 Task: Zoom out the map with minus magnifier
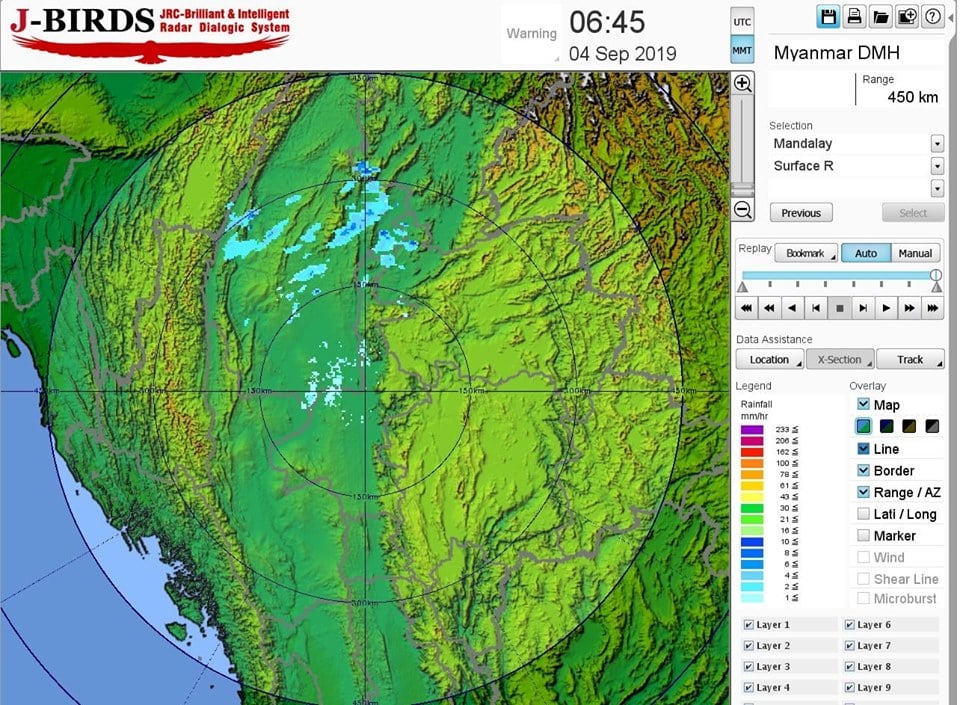pos(742,210)
